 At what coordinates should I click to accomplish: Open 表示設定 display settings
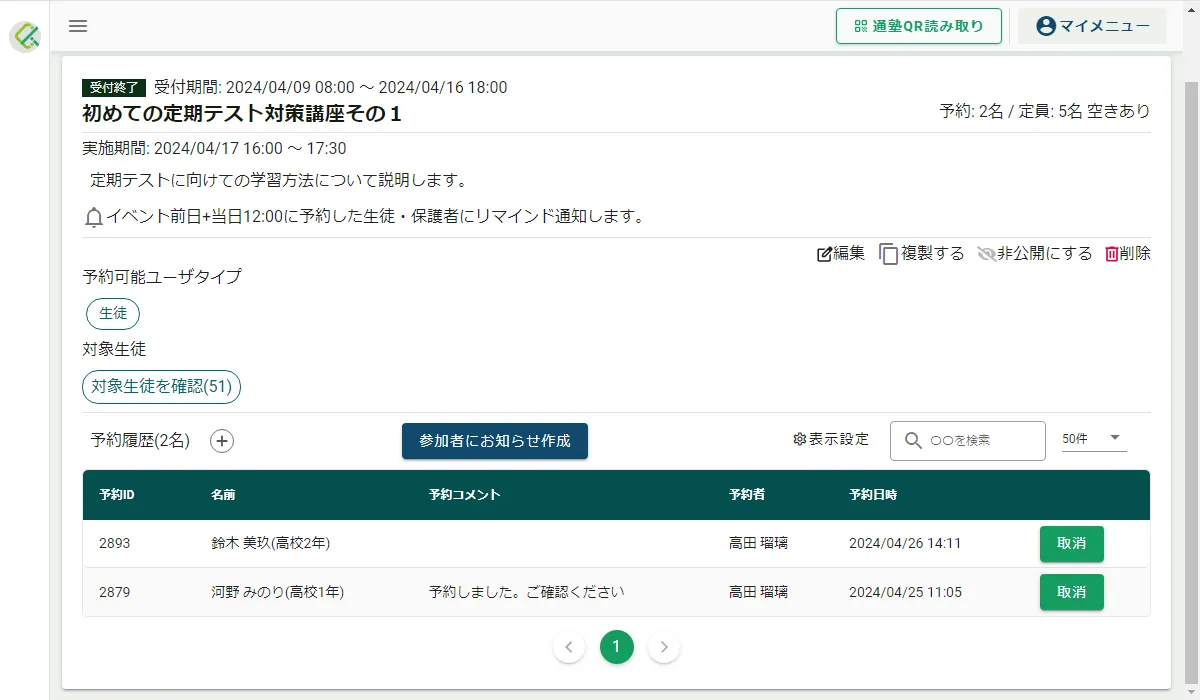[831, 440]
